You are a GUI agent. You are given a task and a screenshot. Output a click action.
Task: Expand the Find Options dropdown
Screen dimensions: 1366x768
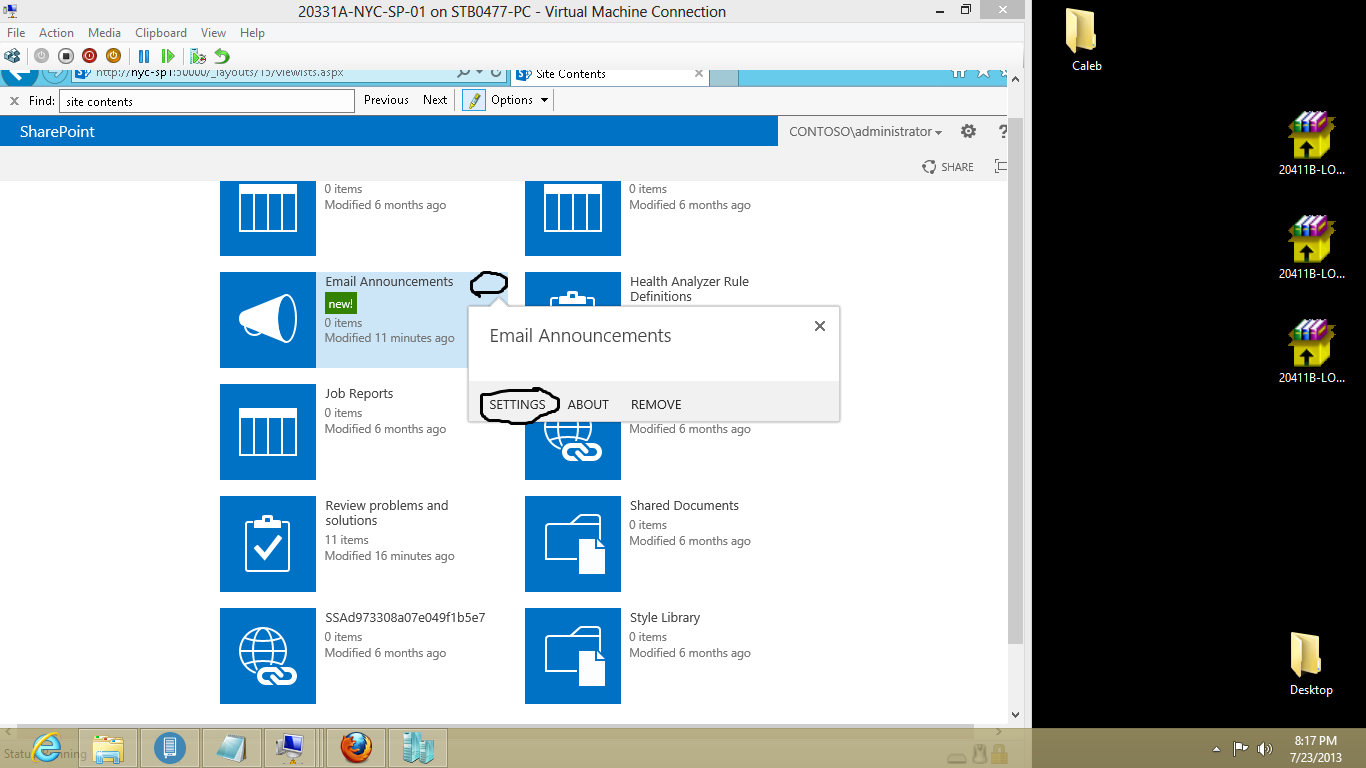[x=520, y=100]
